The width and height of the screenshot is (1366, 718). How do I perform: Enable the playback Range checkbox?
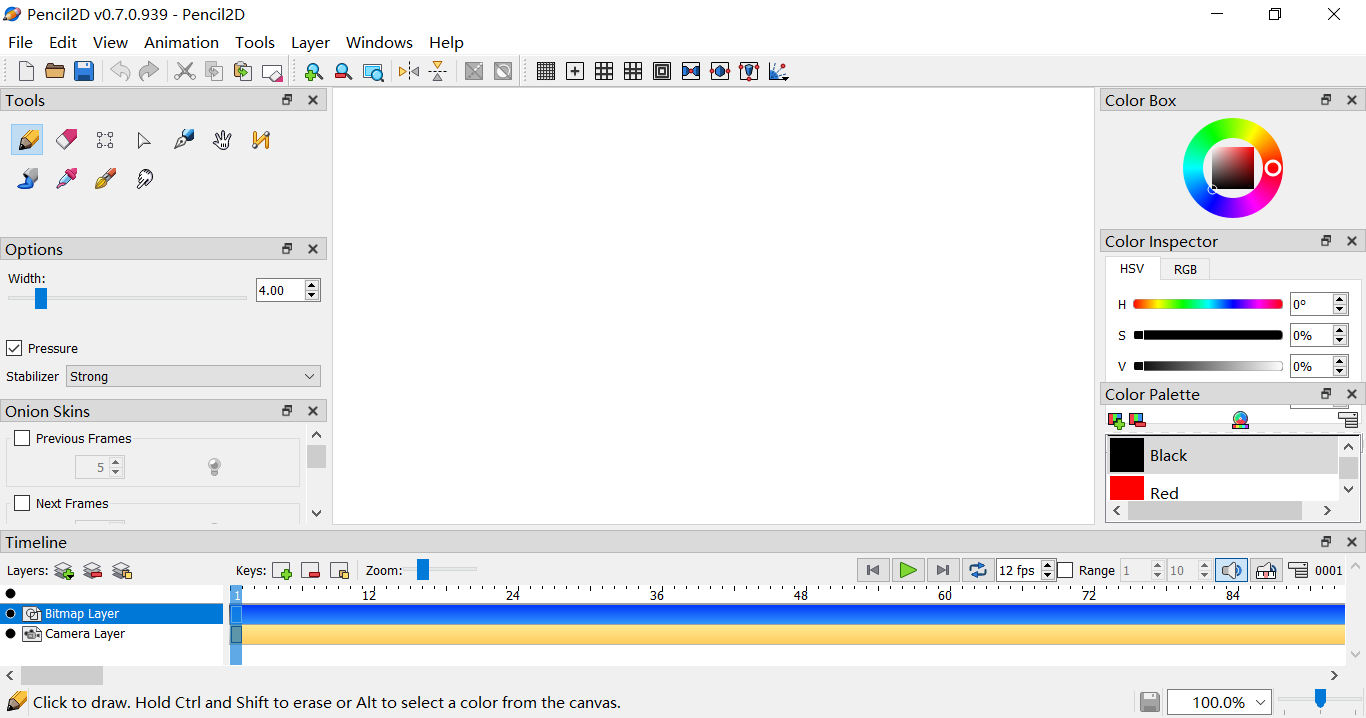tap(1065, 570)
